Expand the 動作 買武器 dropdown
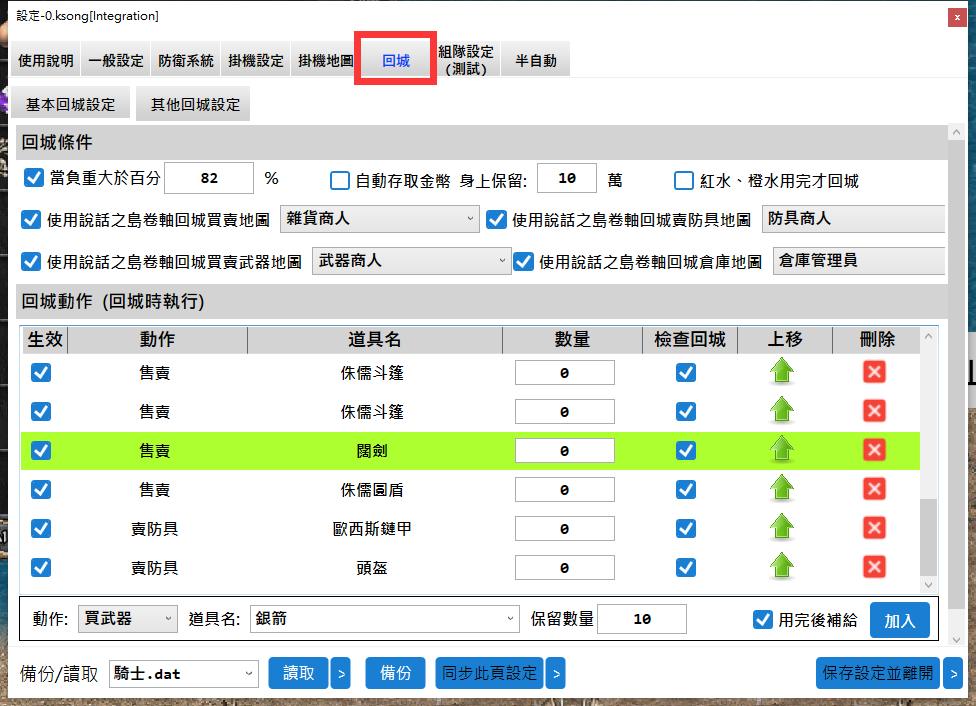This screenshot has width=976, height=706. [x=128, y=620]
